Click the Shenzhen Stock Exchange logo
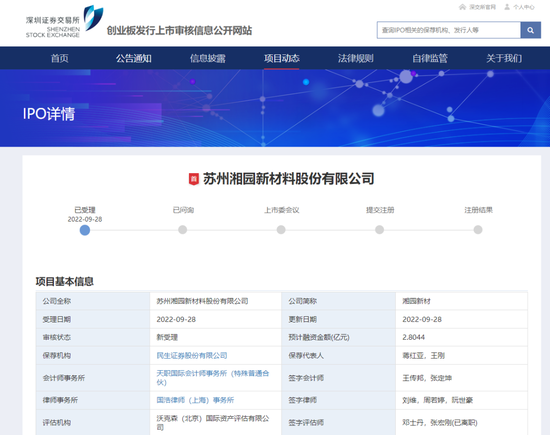 click(65, 22)
